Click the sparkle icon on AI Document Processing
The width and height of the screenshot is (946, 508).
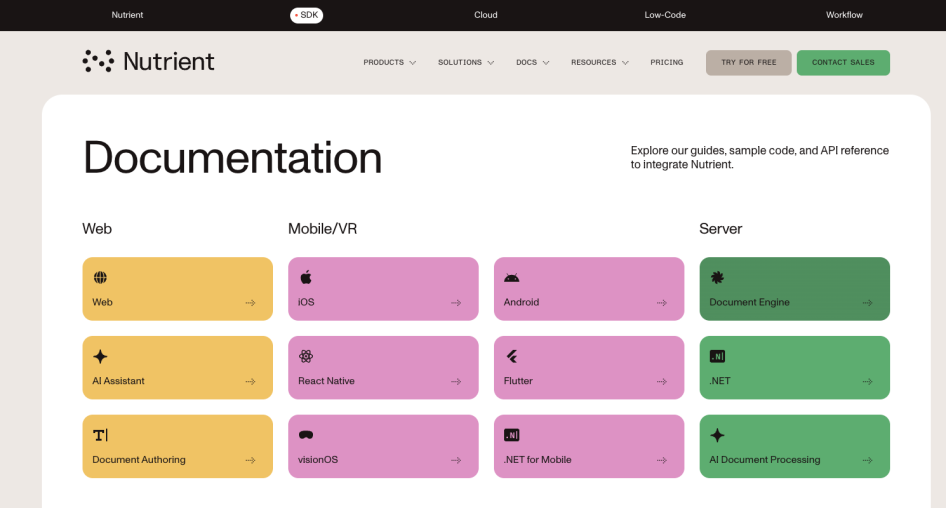[x=717, y=435]
